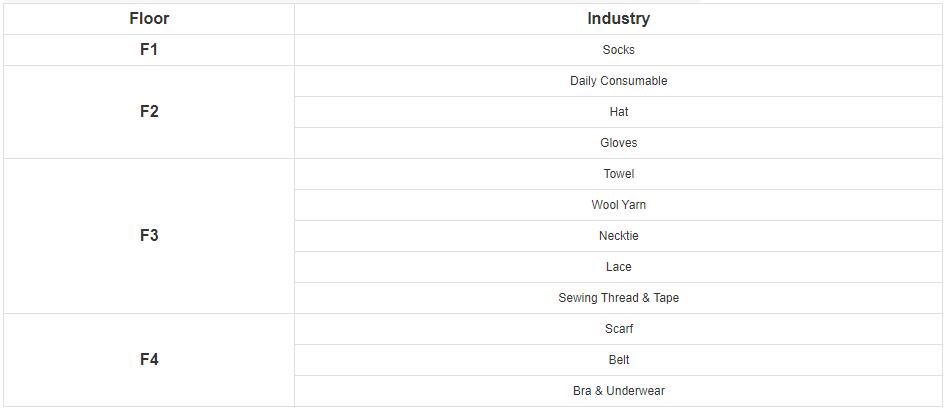The width and height of the screenshot is (946, 411).
Task: Choose the Hat industry row
Action: pos(618,112)
